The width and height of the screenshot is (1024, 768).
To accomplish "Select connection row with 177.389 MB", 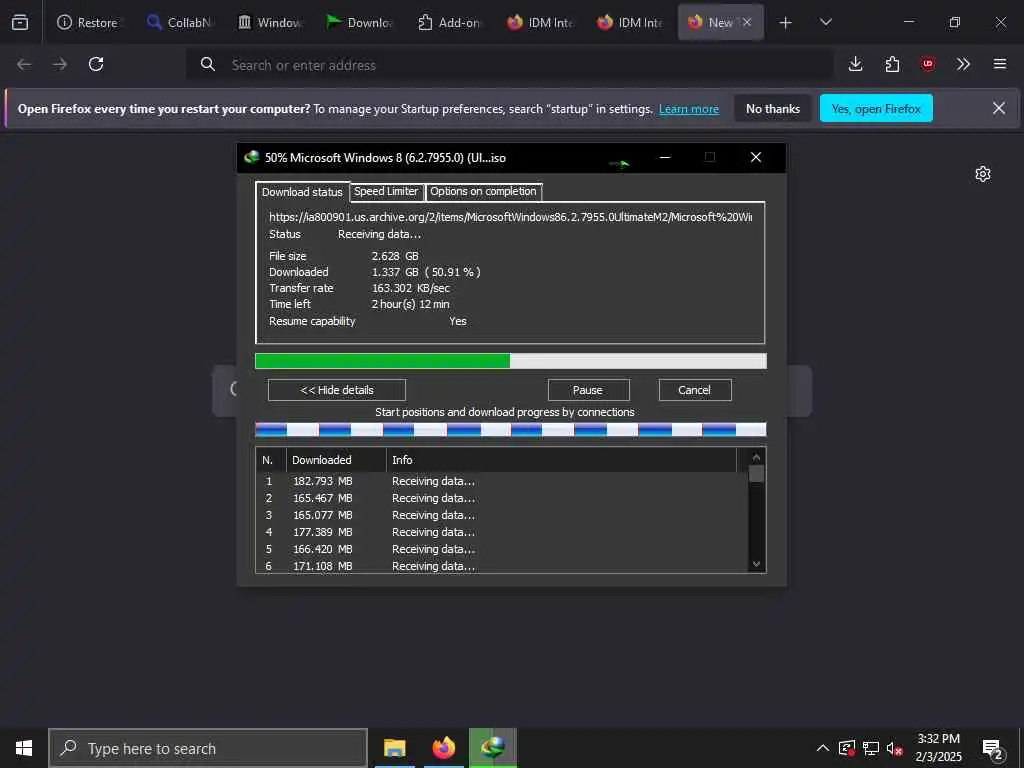I will [x=502, y=532].
